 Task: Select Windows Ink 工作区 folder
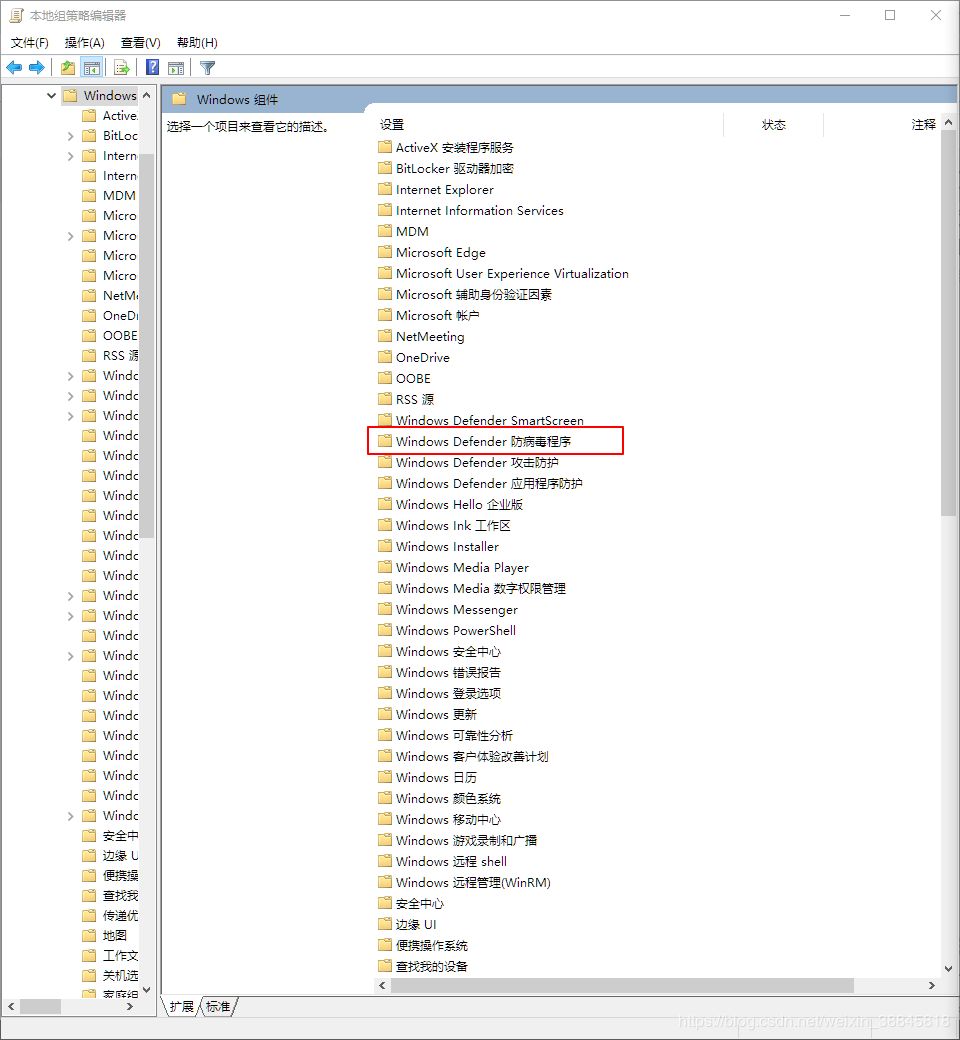coord(445,526)
